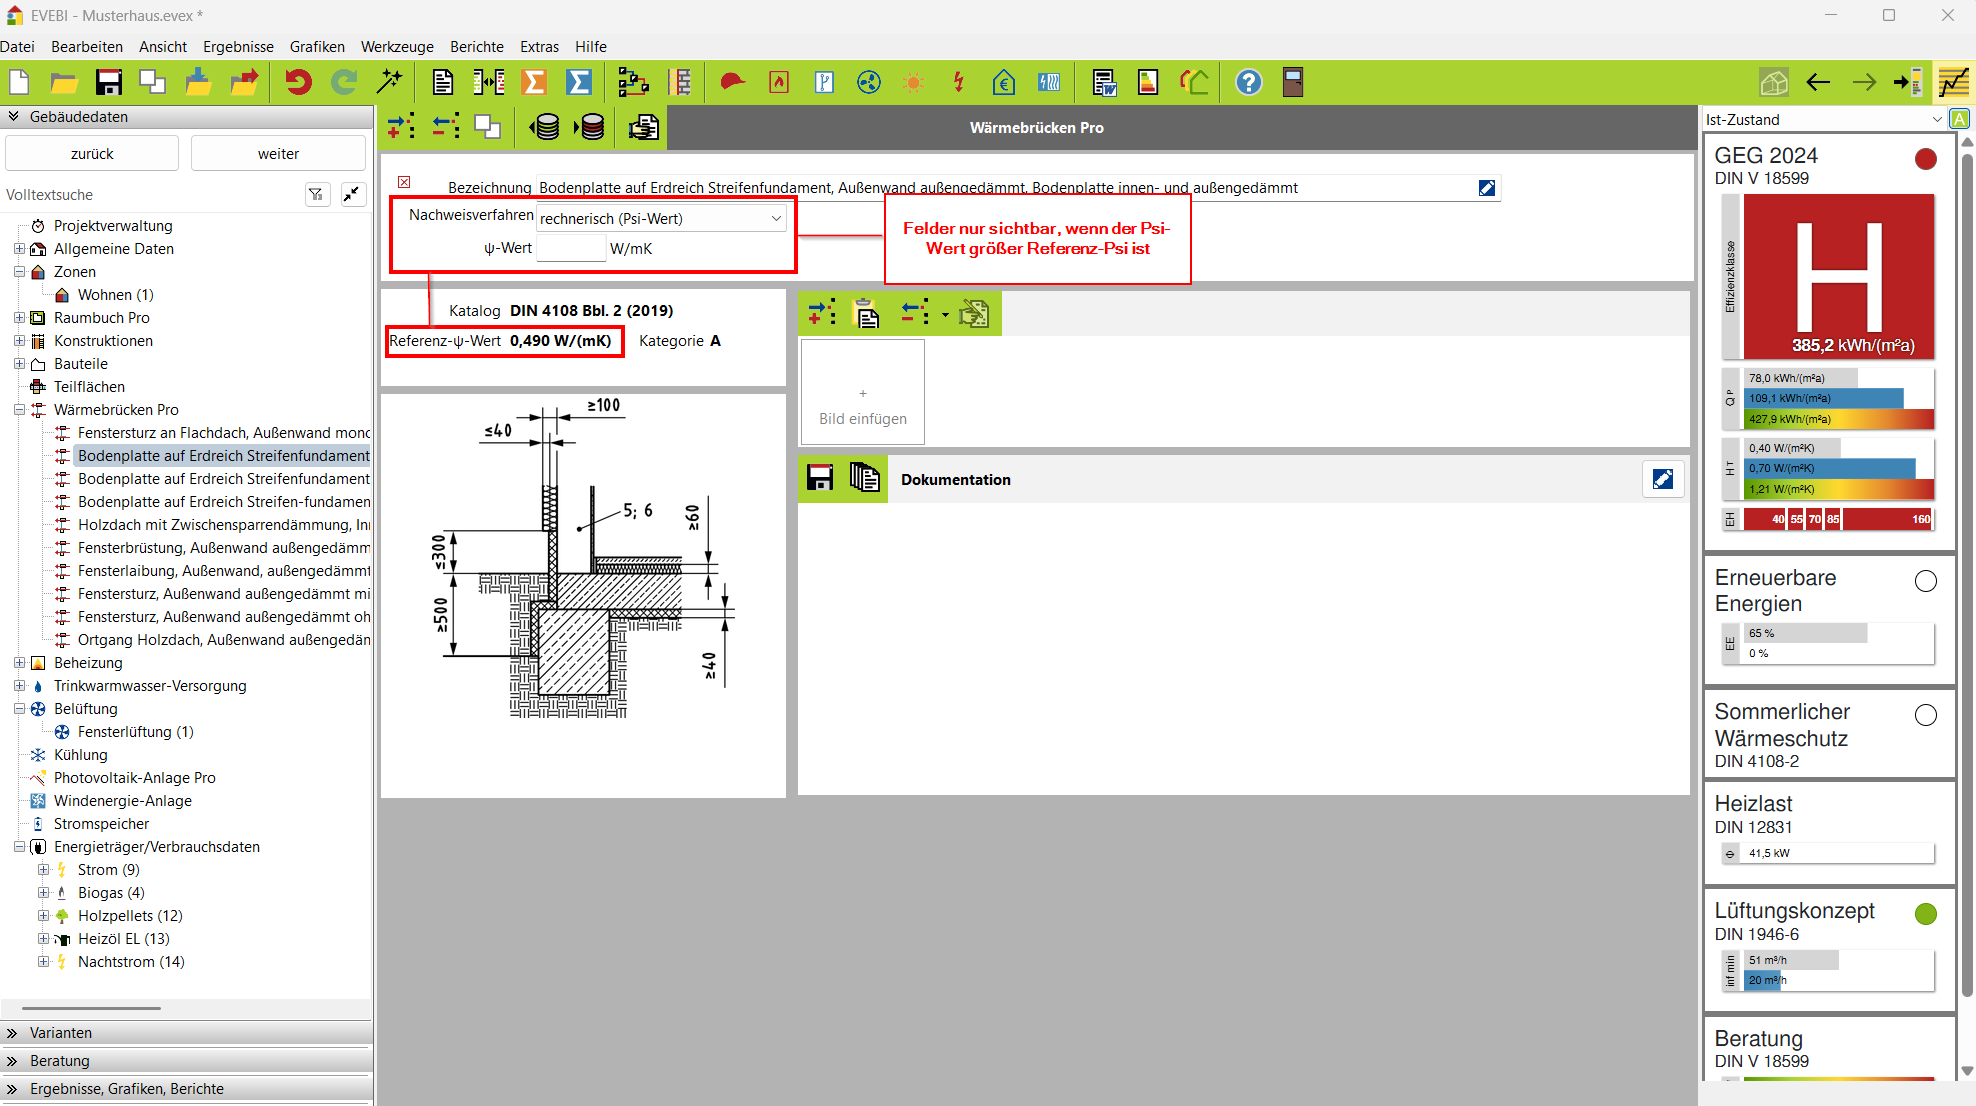Screen dimensions: 1976x1106
Task: Click the red checkbox next to Bezeichnung
Action: (404, 182)
